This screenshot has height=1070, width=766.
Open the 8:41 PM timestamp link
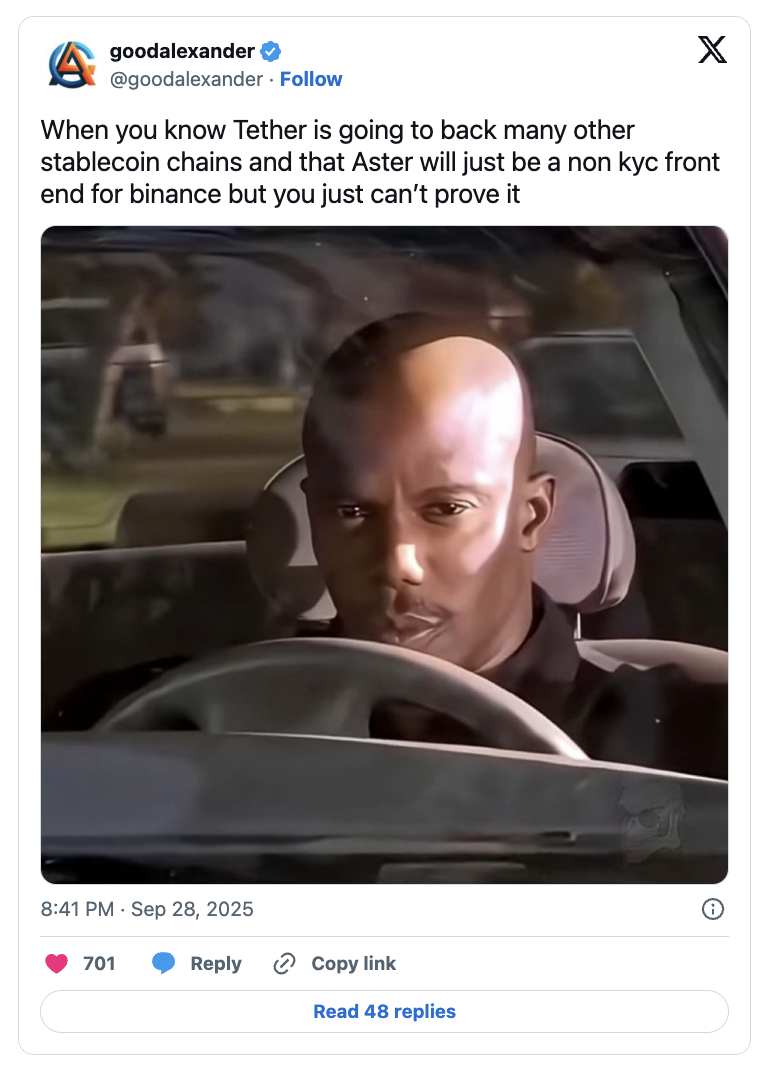[77, 909]
